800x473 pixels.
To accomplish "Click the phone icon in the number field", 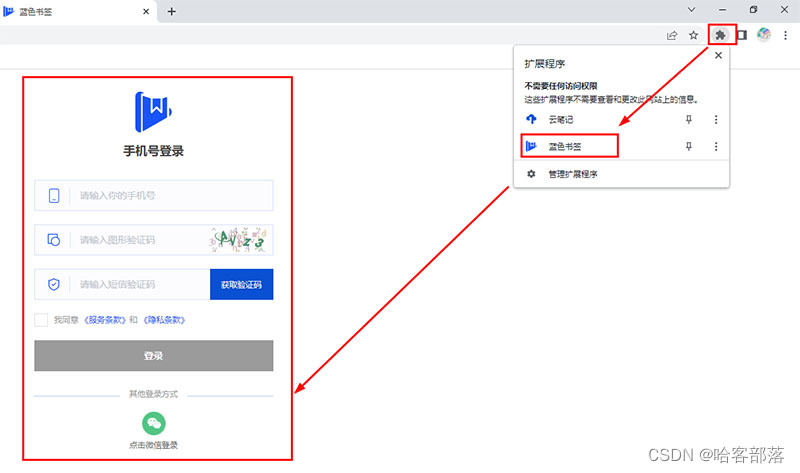I will tap(54, 195).
